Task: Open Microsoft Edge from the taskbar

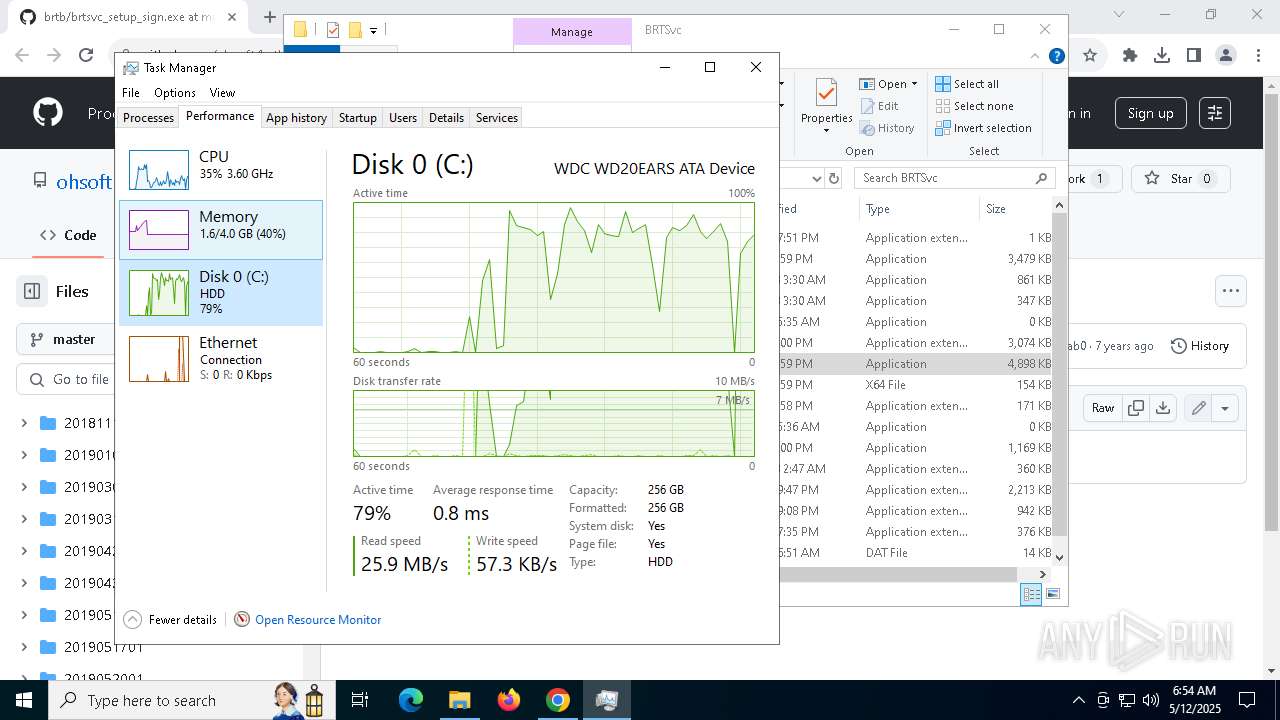Action: point(411,700)
